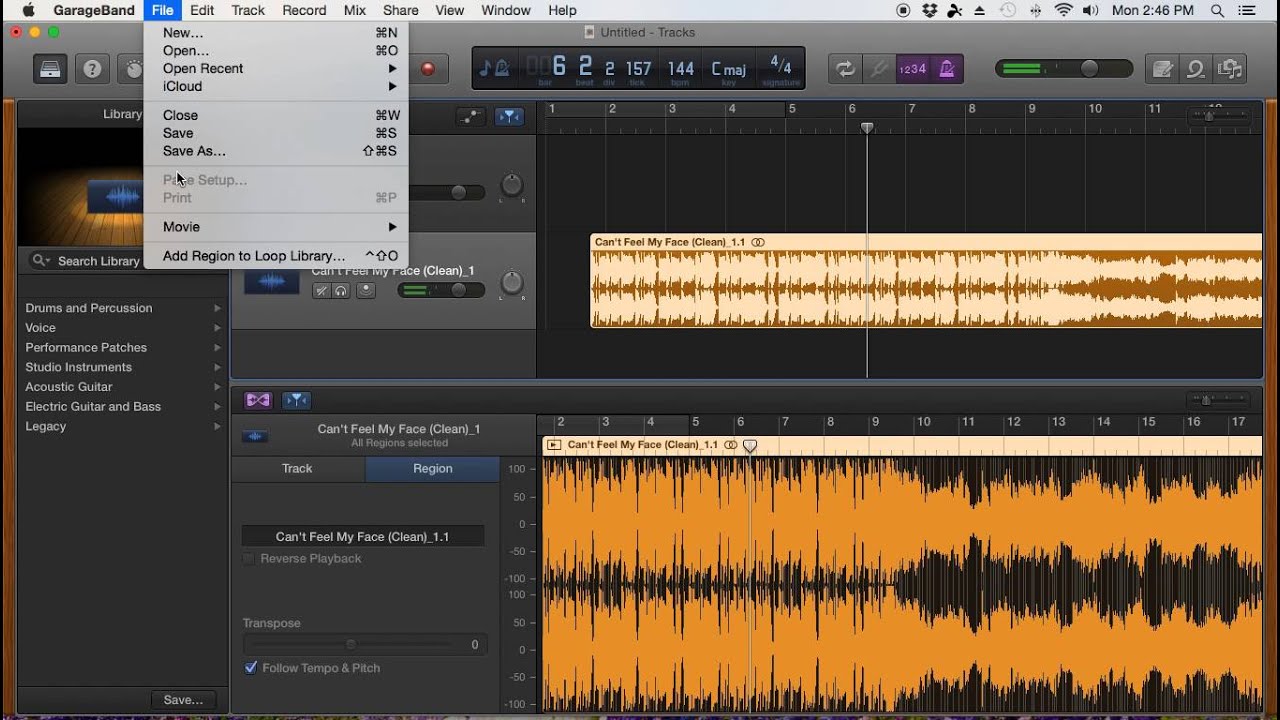Click the Save... button in Library
The image size is (1280, 720).
(x=183, y=700)
